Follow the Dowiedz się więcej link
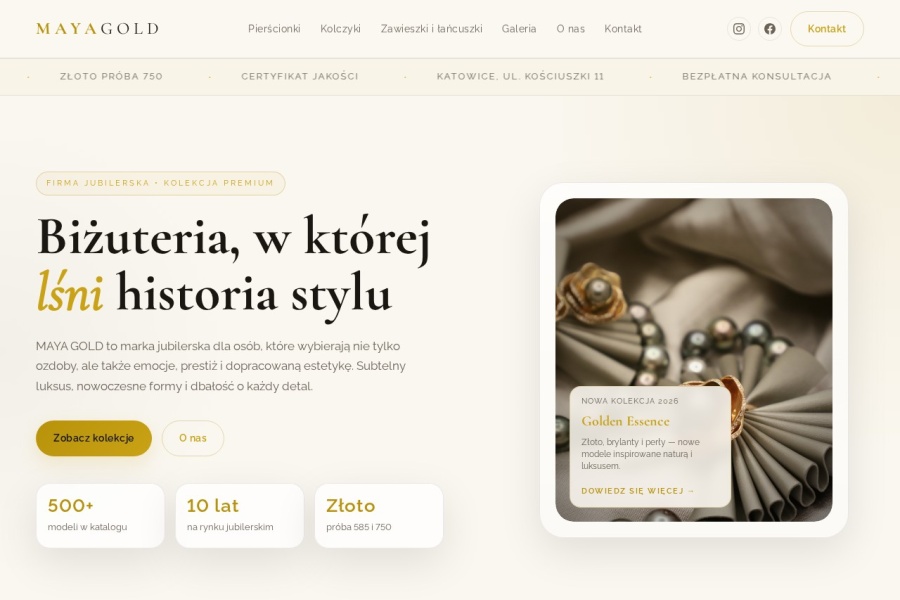The height and width of the screenshot is (600, 900). (638, 491)
